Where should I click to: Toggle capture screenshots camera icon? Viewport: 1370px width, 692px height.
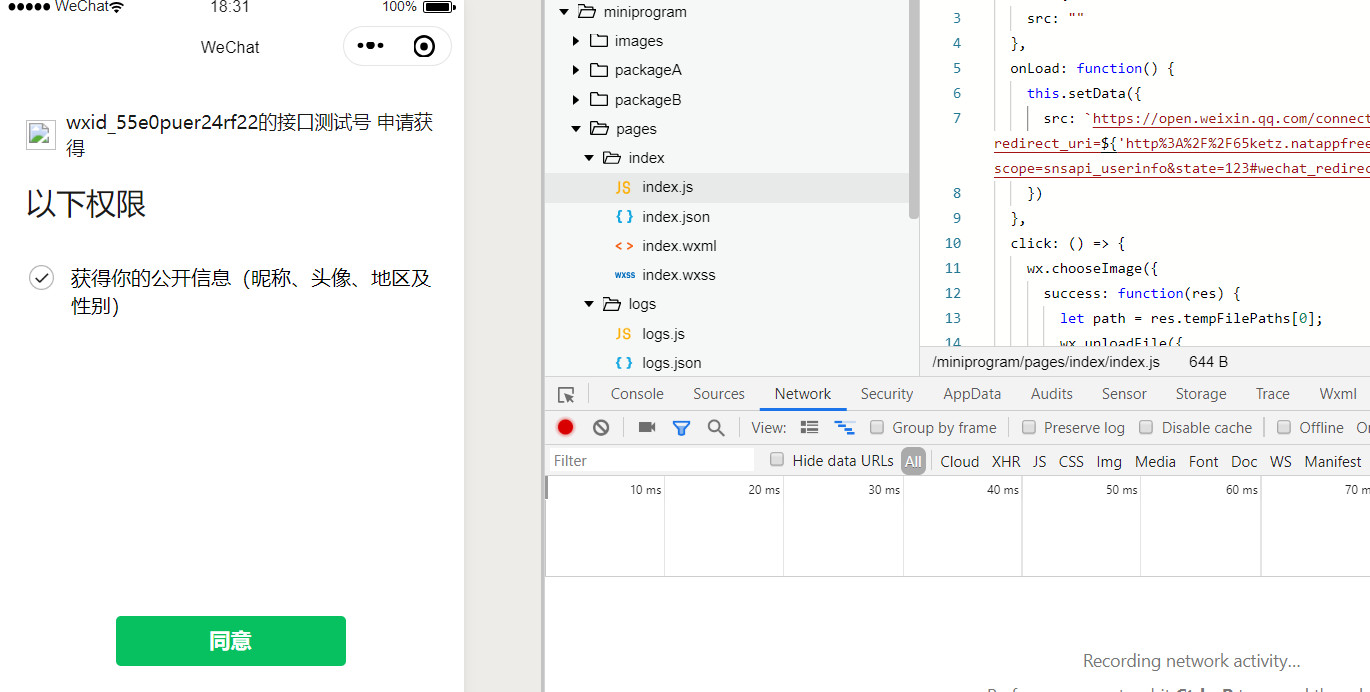tap(647, 427)
